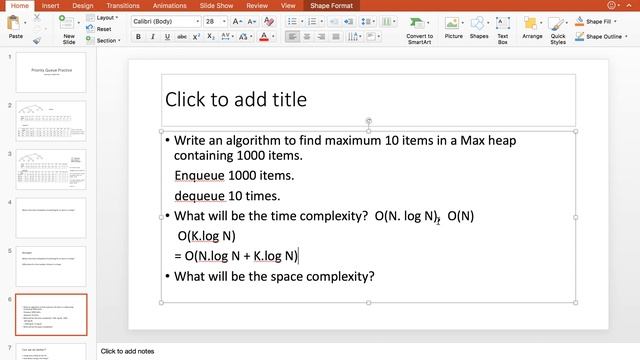This screenshot has height=360, width=640.
Task: Switch to the Design tab
Action: point(82,6)
